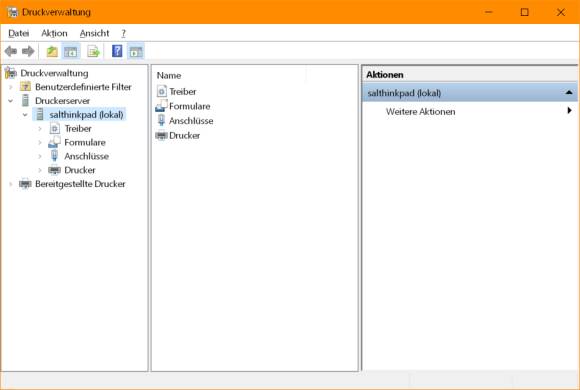Screen dimensions: 580x390
Task: Open the Ansicht menu
Action: click(x=94, y=33)
